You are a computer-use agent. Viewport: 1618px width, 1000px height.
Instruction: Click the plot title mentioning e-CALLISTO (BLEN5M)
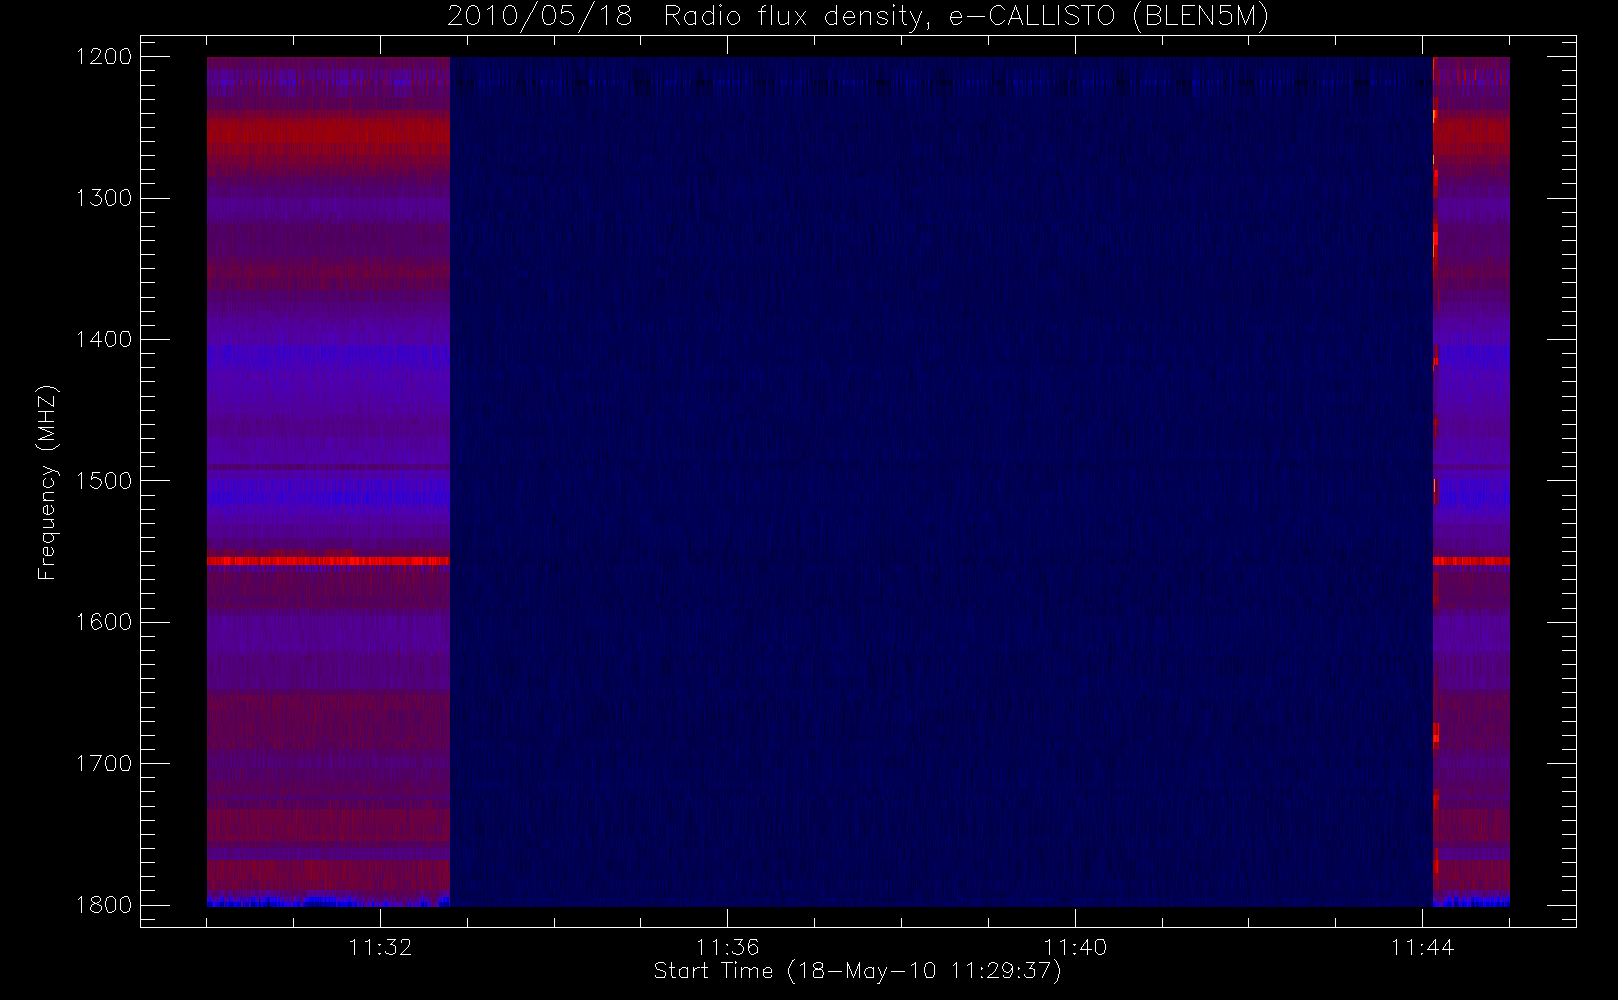[x=858, y=17]
